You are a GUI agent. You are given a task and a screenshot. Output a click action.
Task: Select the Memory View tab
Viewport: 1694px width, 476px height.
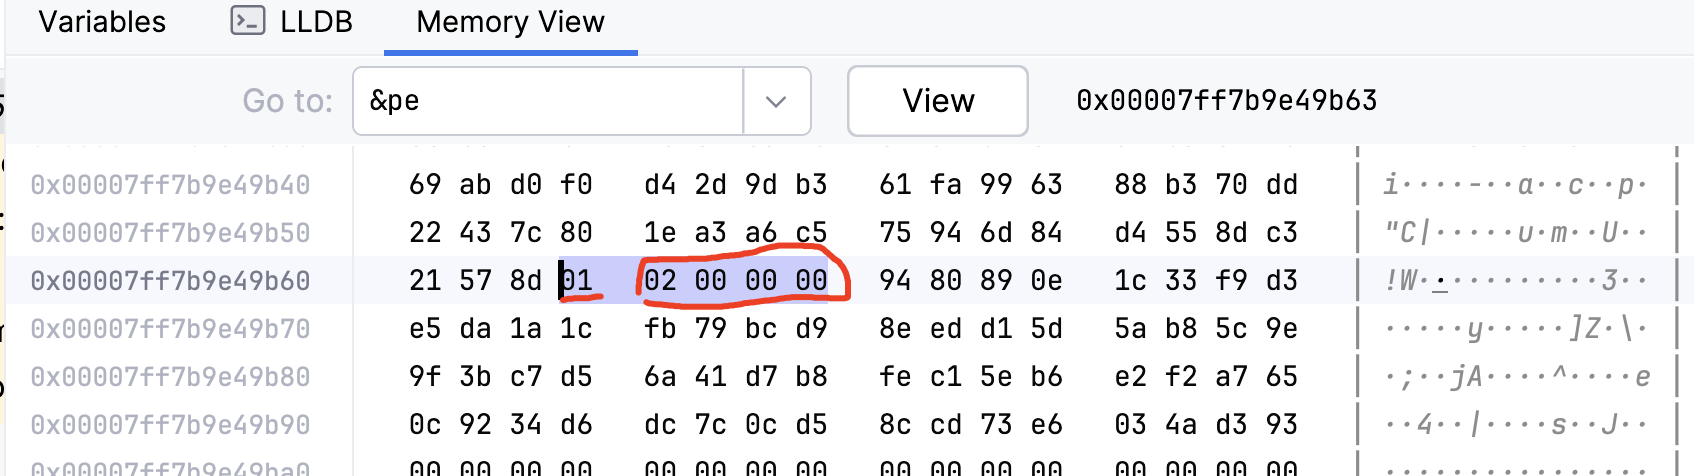point(510,22)
